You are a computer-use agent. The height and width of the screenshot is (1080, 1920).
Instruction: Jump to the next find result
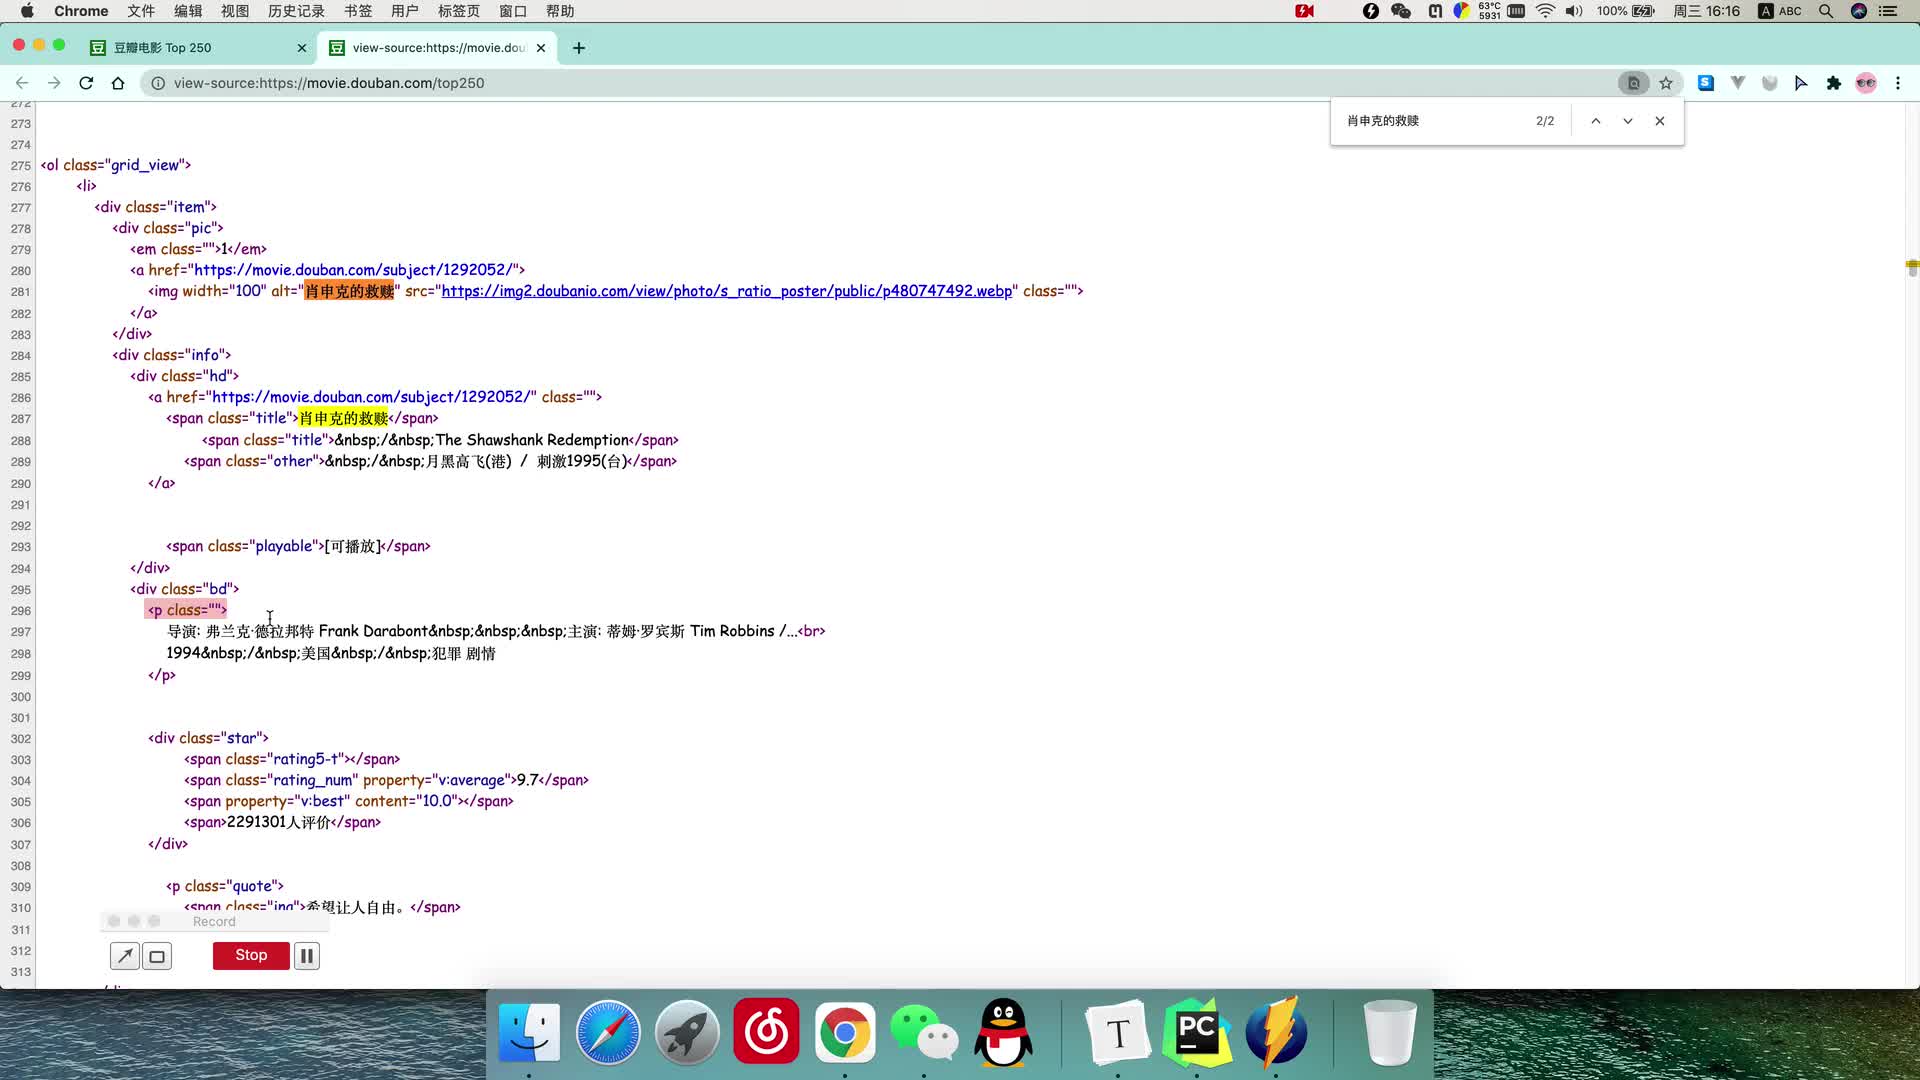(x=1628, y=121)
